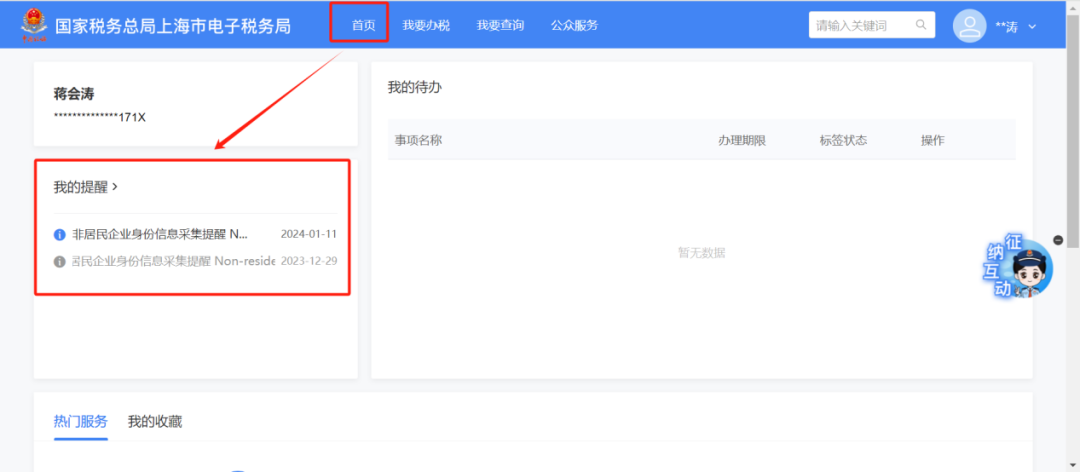Click the 暂无数据 placeholder text
The width and height of the screenshot is (1080, 472).
tap(701, 253)
